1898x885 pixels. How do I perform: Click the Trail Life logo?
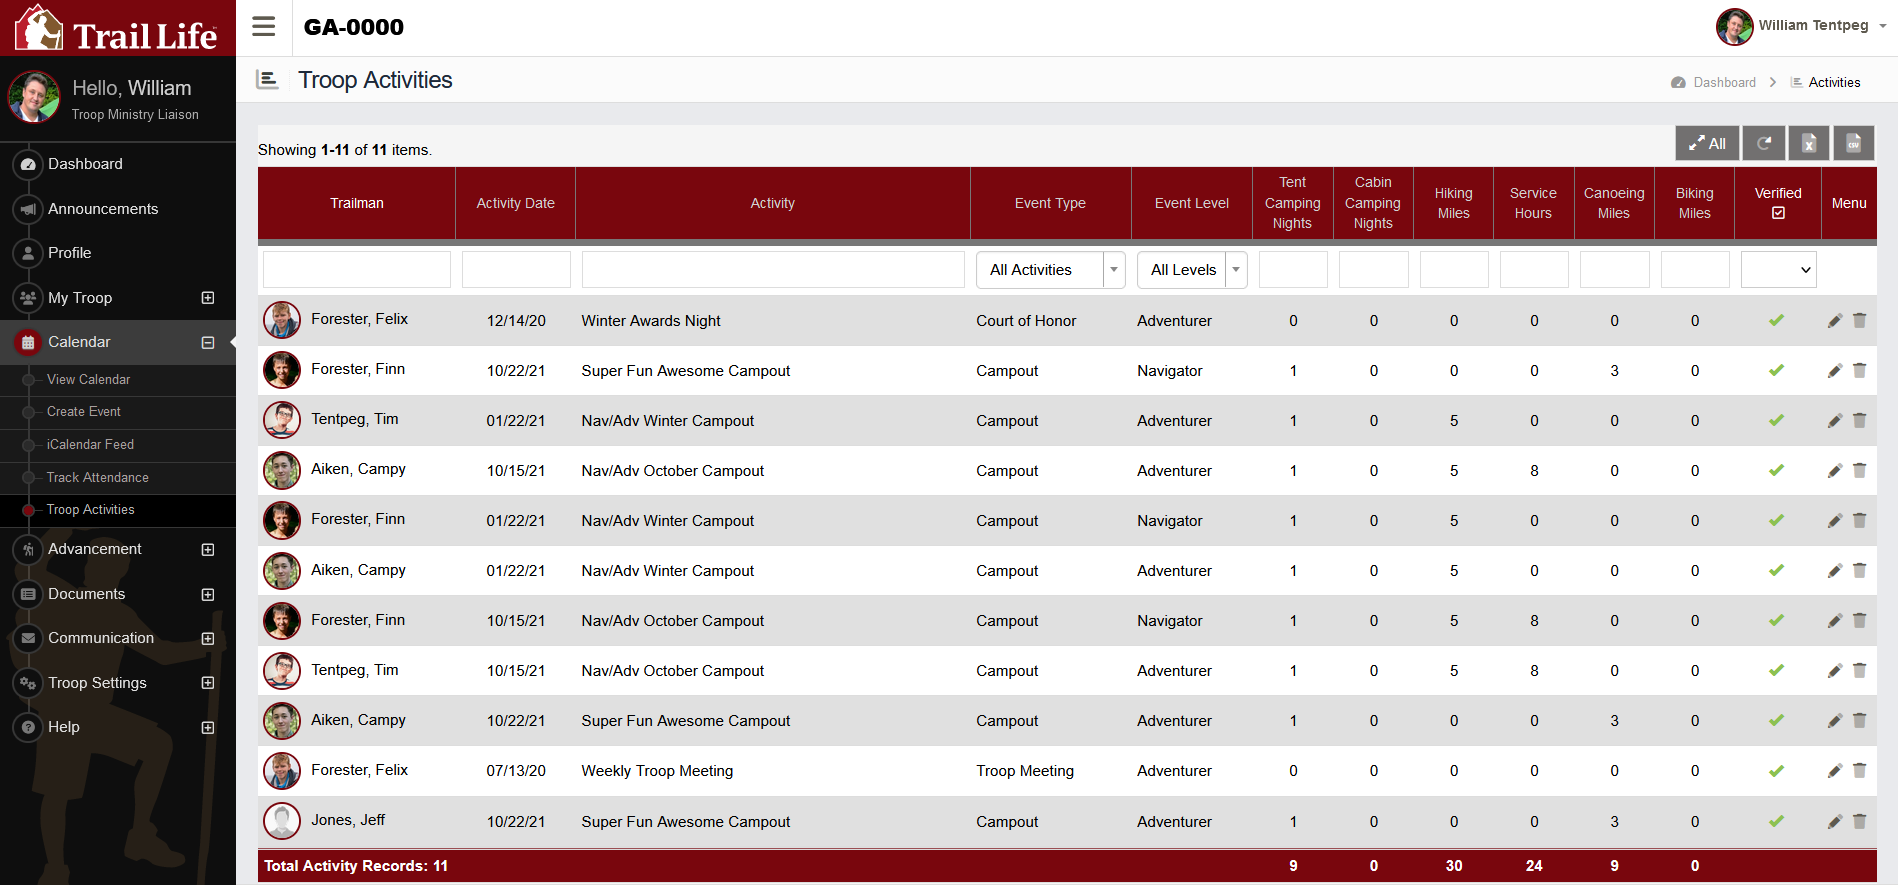coord(117,28)
